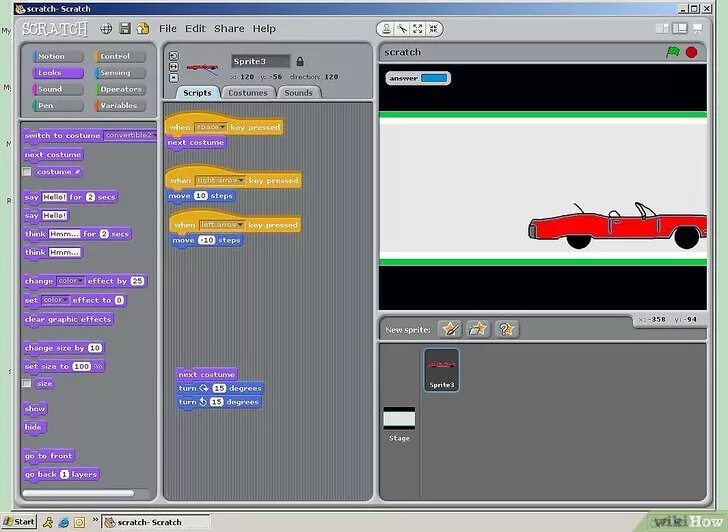Click the show block in palette
Image resolution: width=728 pixels, height=532 pixels.
(x=35, y=409)
